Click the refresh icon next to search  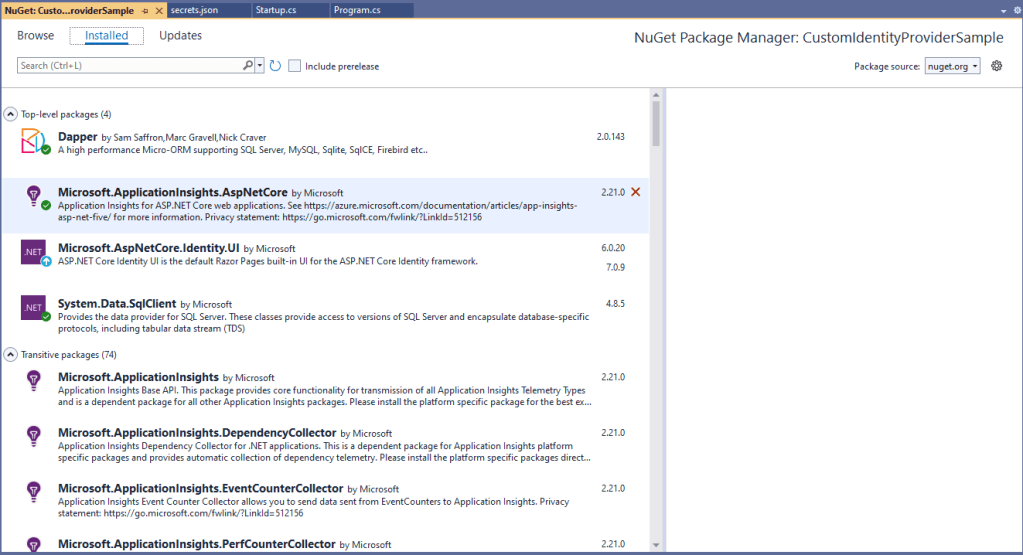275,66
